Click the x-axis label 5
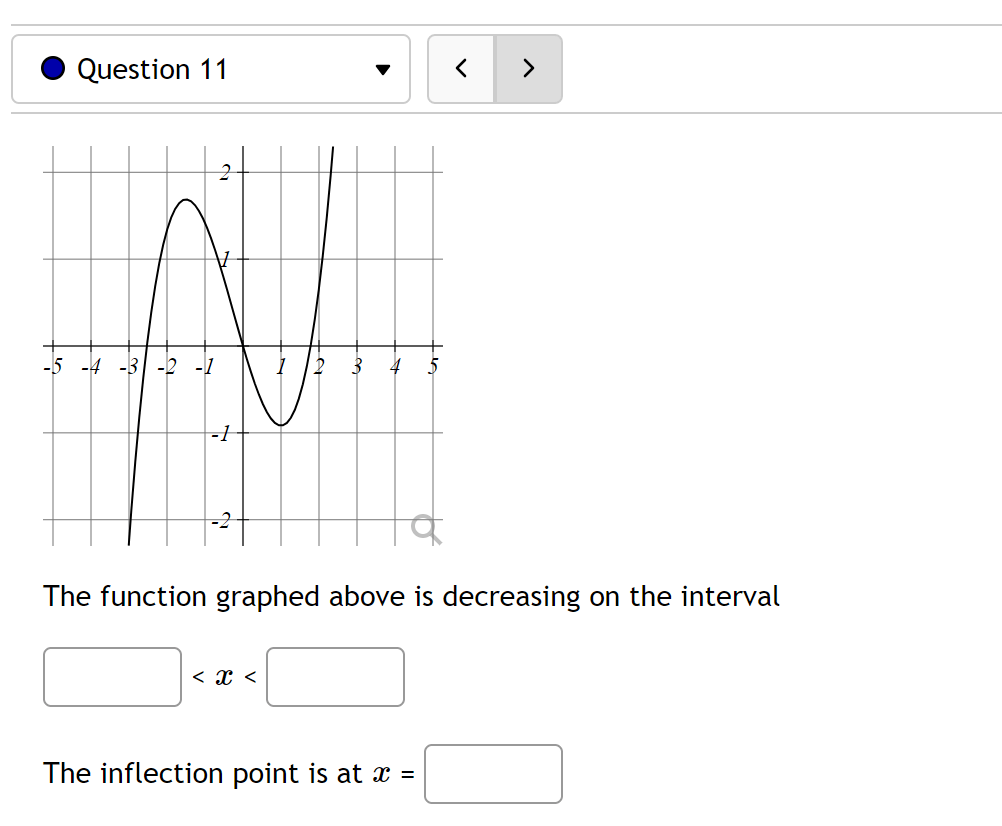Viewport: 1002px width, 826px height. 433,366
